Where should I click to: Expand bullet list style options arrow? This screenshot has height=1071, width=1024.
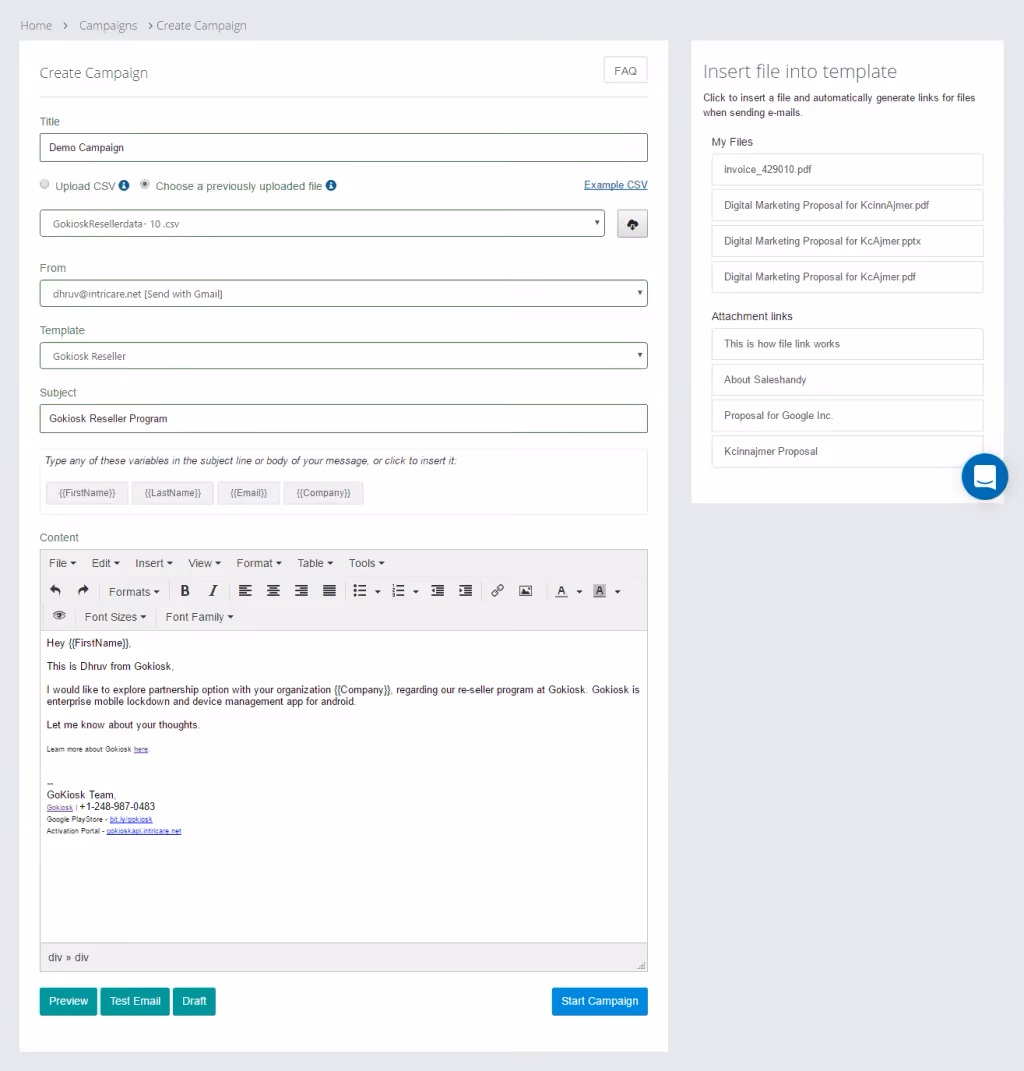[x=378, y=592]
